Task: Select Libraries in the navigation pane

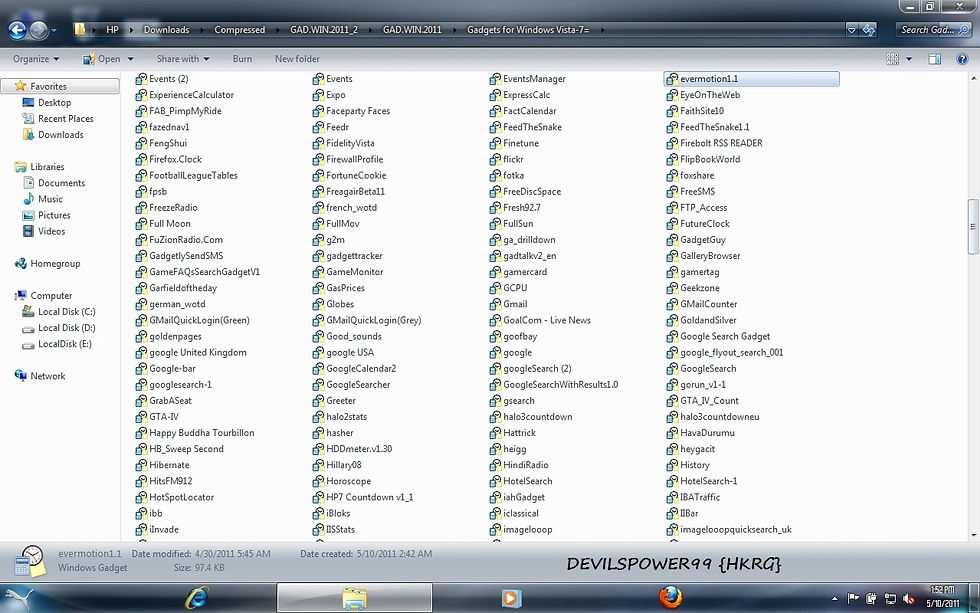Action: tap(39, 167)
